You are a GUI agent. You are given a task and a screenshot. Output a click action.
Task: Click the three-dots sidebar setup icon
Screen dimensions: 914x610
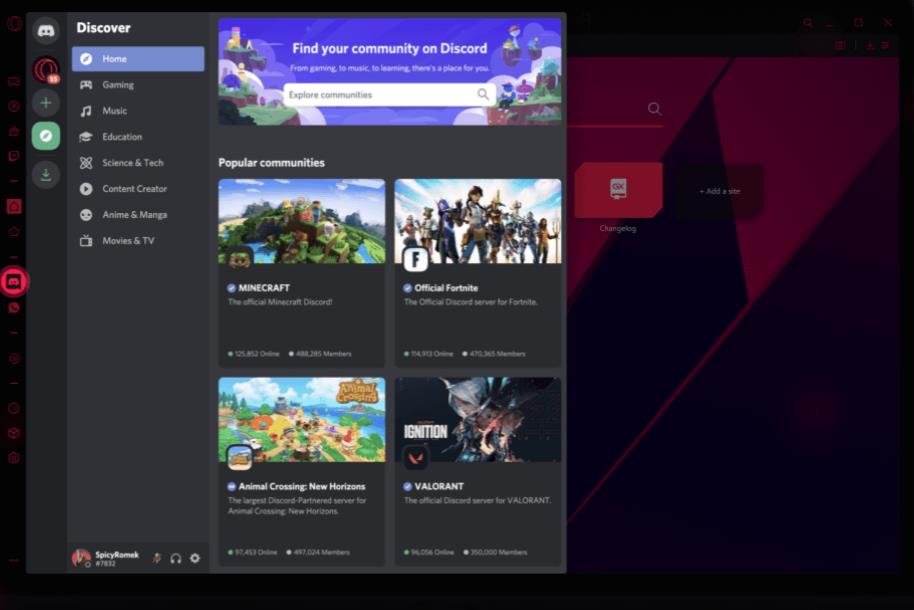(14, 560)
